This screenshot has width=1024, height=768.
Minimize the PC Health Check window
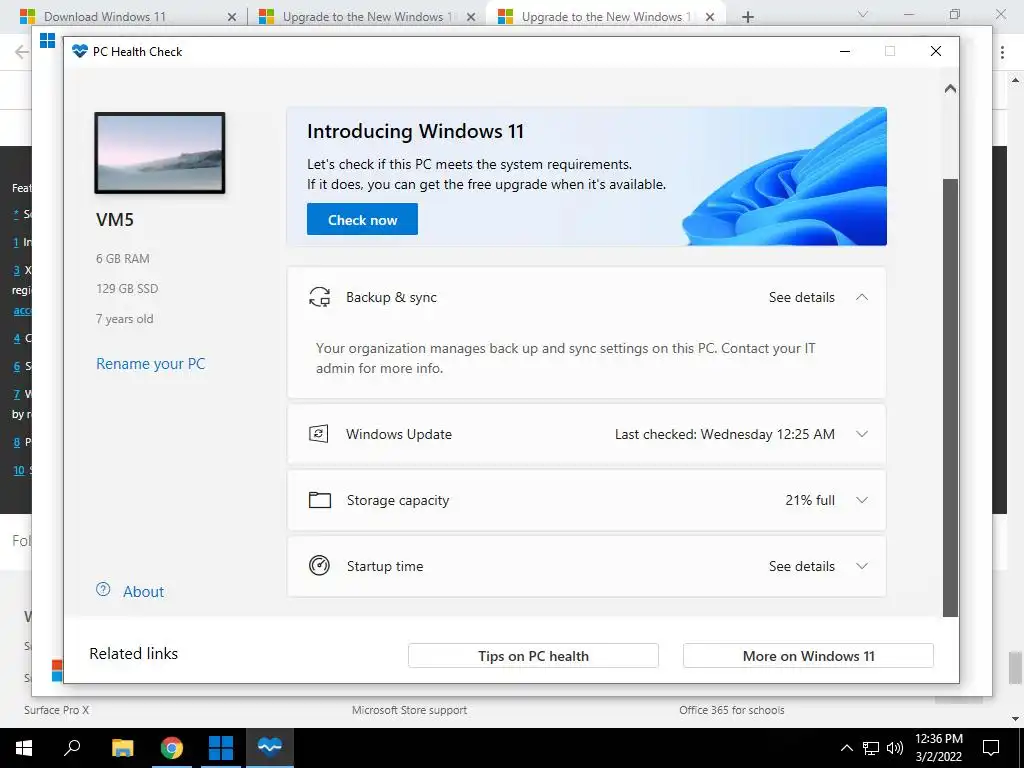point(845,51)
